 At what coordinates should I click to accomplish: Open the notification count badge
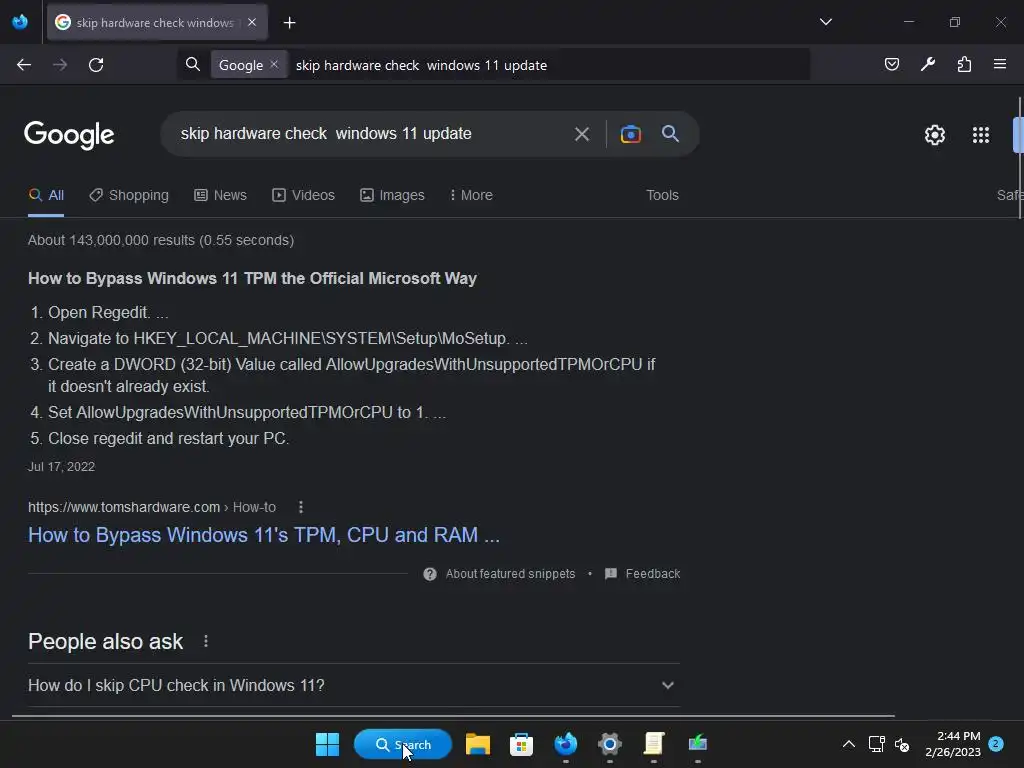pyautogui.click(x=996, y=744)
